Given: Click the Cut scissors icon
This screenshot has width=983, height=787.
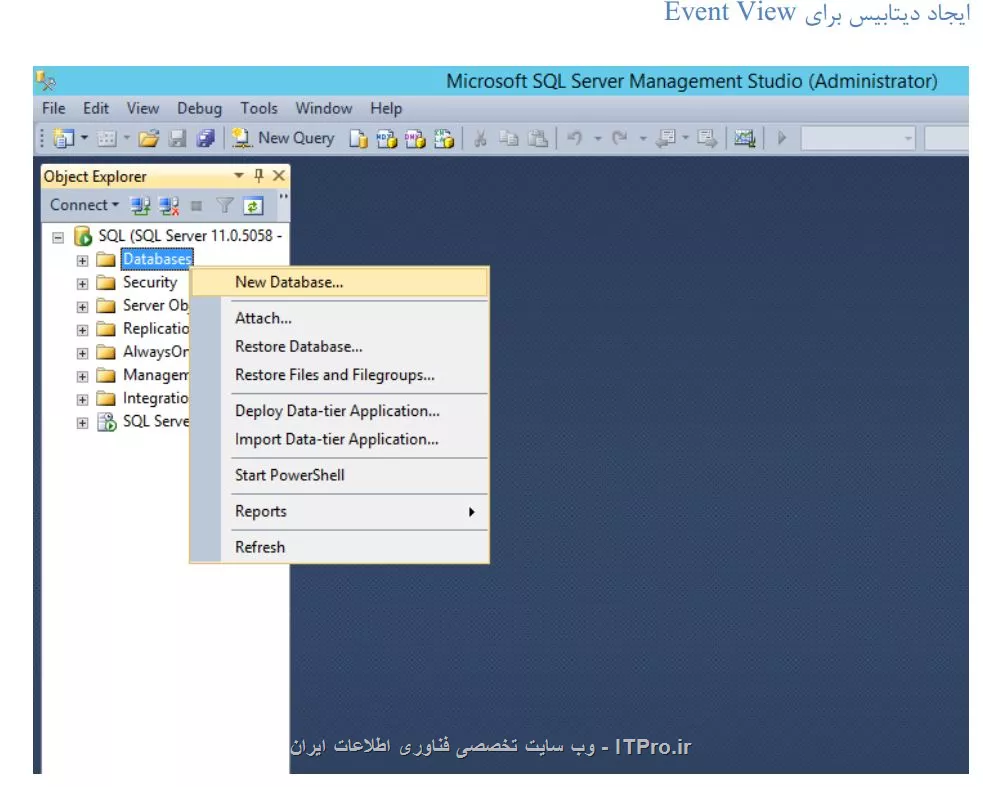Looking at the screenshot, I should [x=480, y=138].
